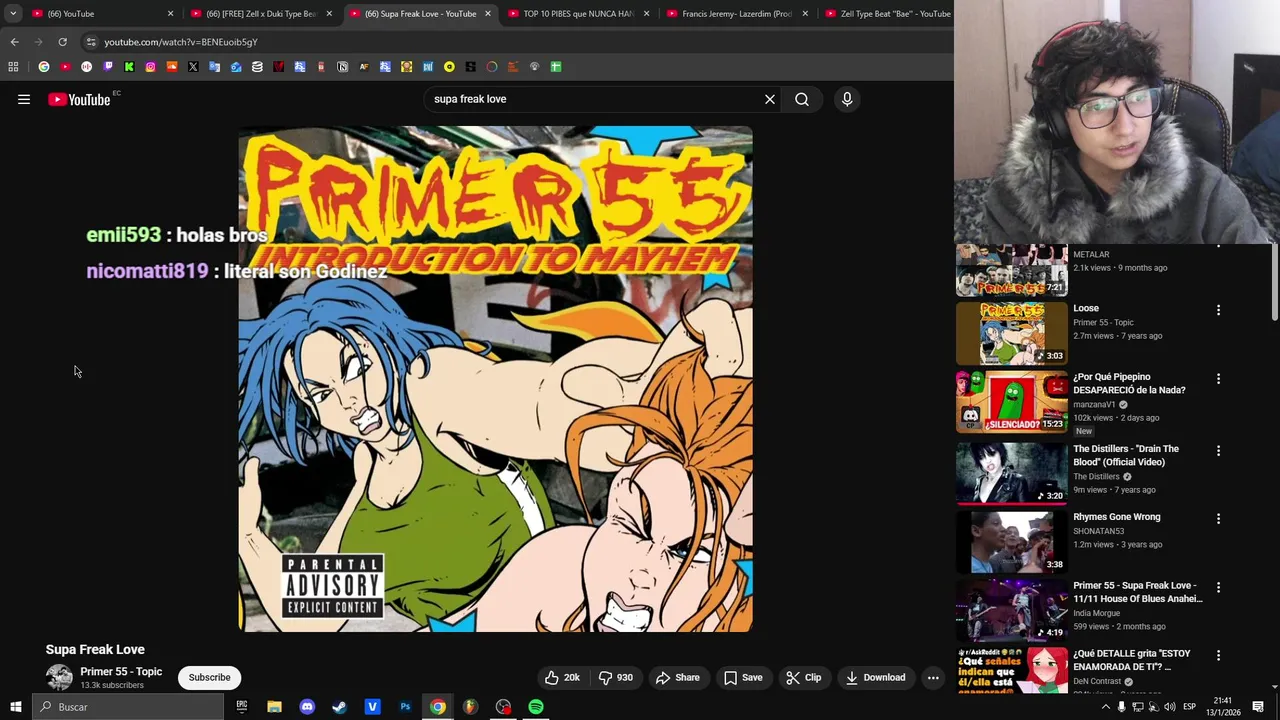The height and width of the screenshot is (720, 1280).
Task: Open the YouTube bookmark icon
Action: (65, 67)
